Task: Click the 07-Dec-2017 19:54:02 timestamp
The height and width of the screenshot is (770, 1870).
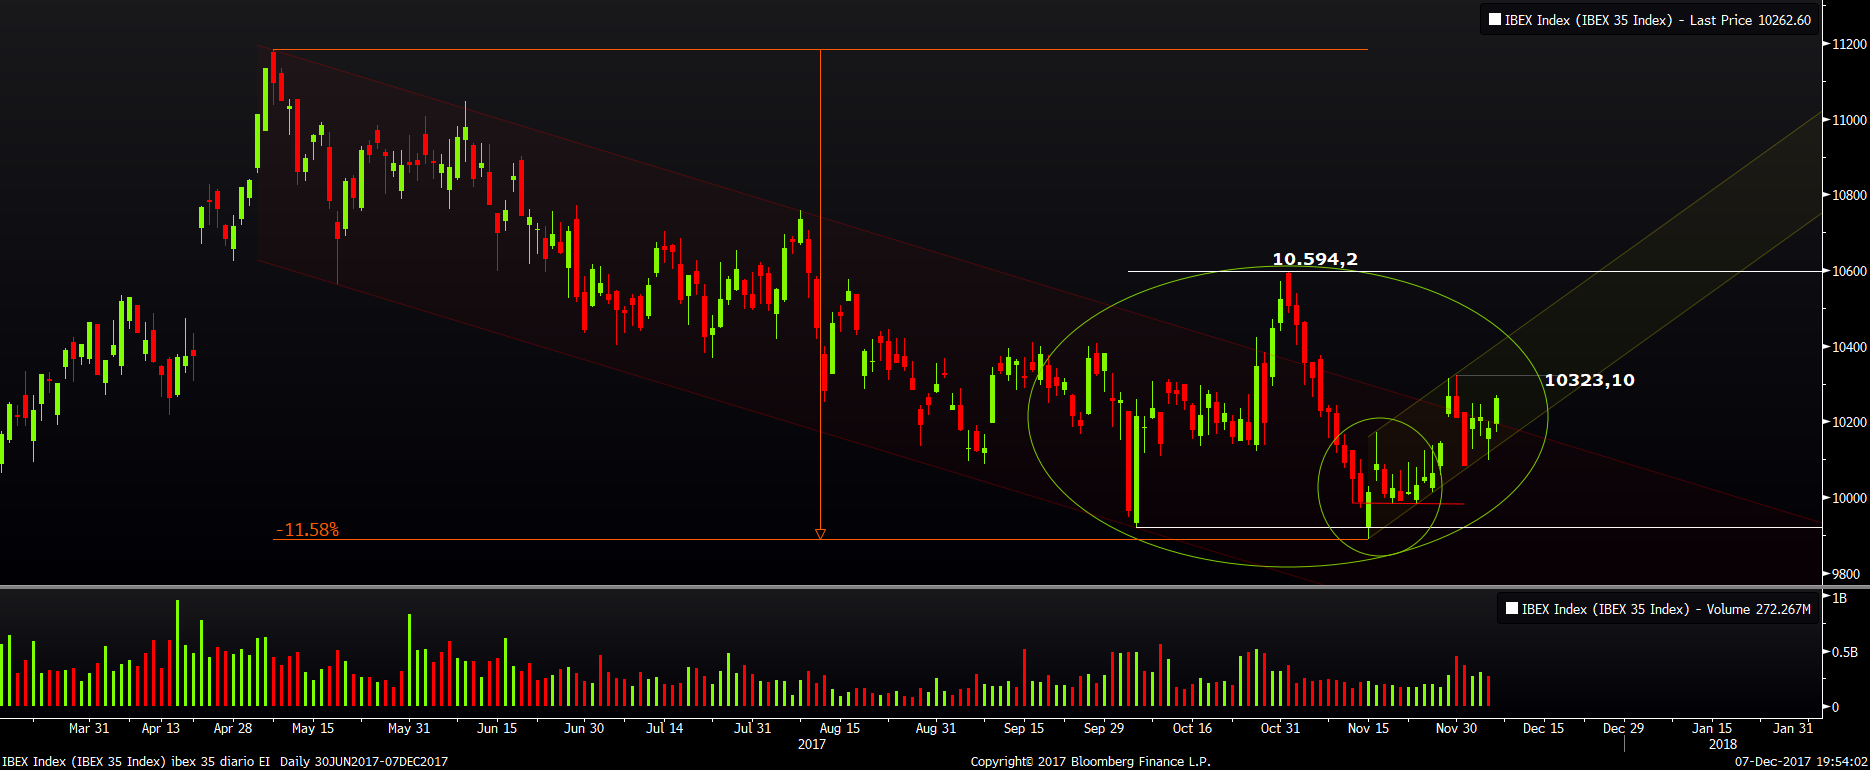Action: tap(1801, 762)
